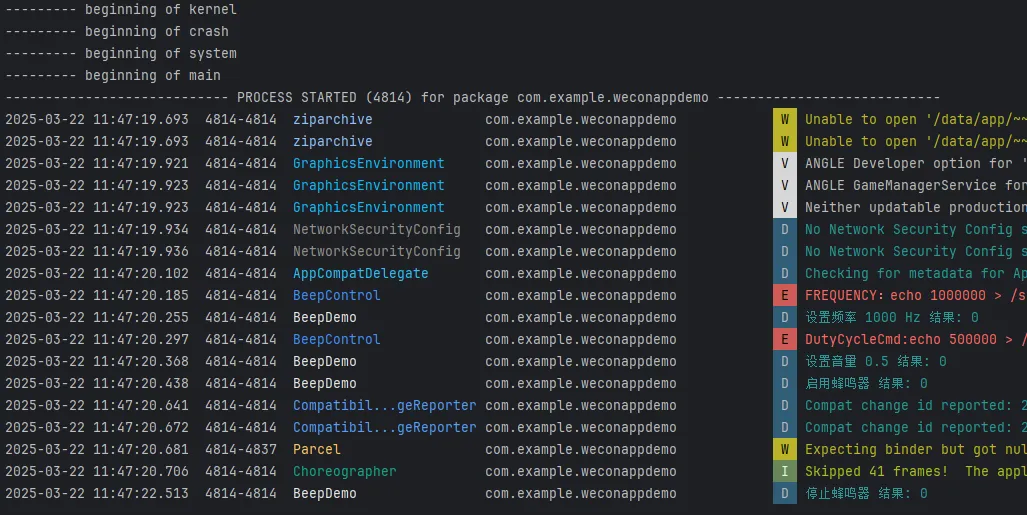
Task: Click the 4814-4837 process ID on Parcel row
Action: pos(240,450)
